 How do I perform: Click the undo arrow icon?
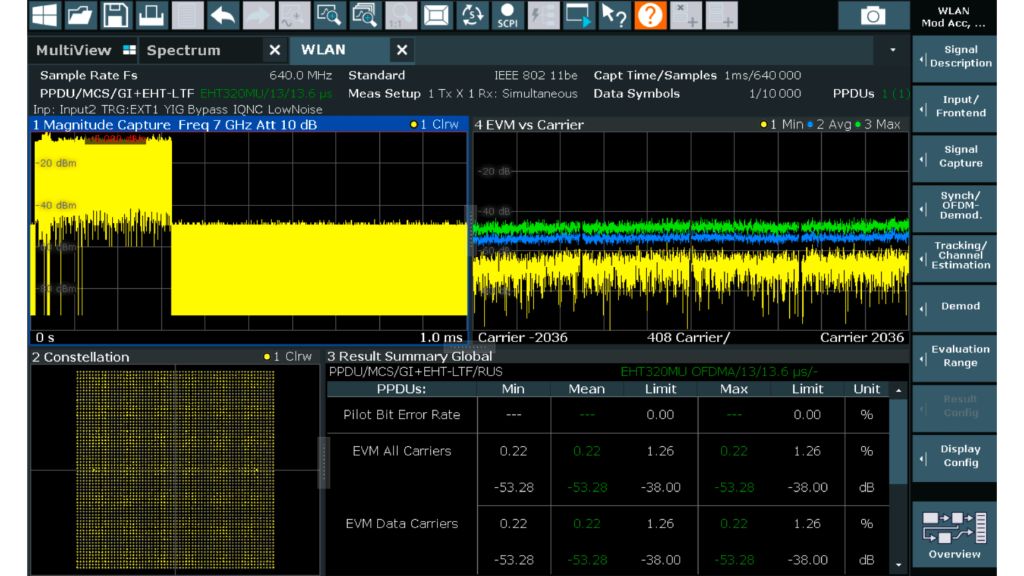tap(222, 16)
